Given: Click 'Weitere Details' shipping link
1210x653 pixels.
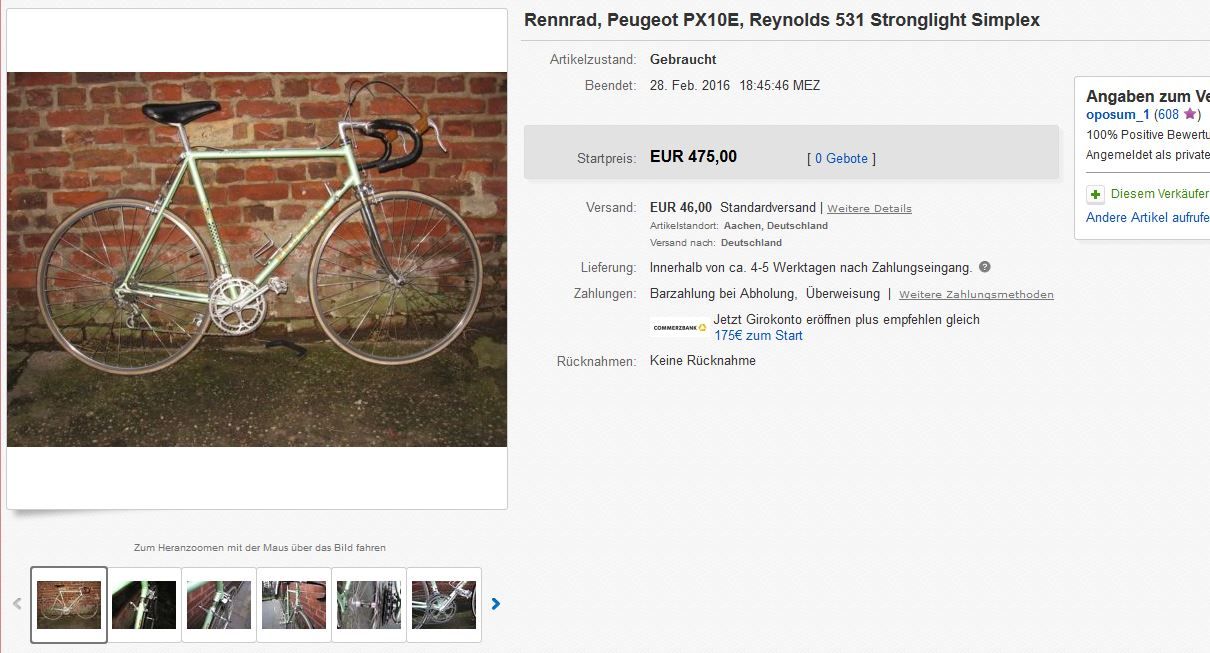Looking at the screenshot, I should click(x=869, y=208).
